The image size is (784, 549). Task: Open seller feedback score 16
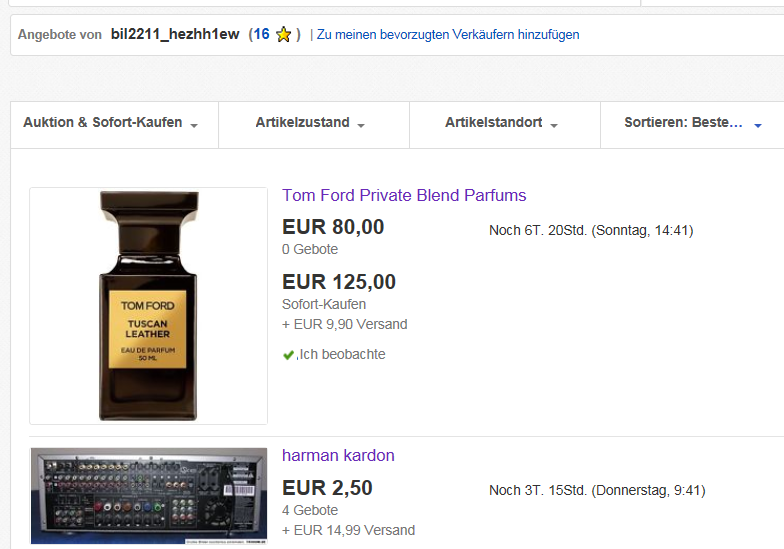[x=261, y=34]
